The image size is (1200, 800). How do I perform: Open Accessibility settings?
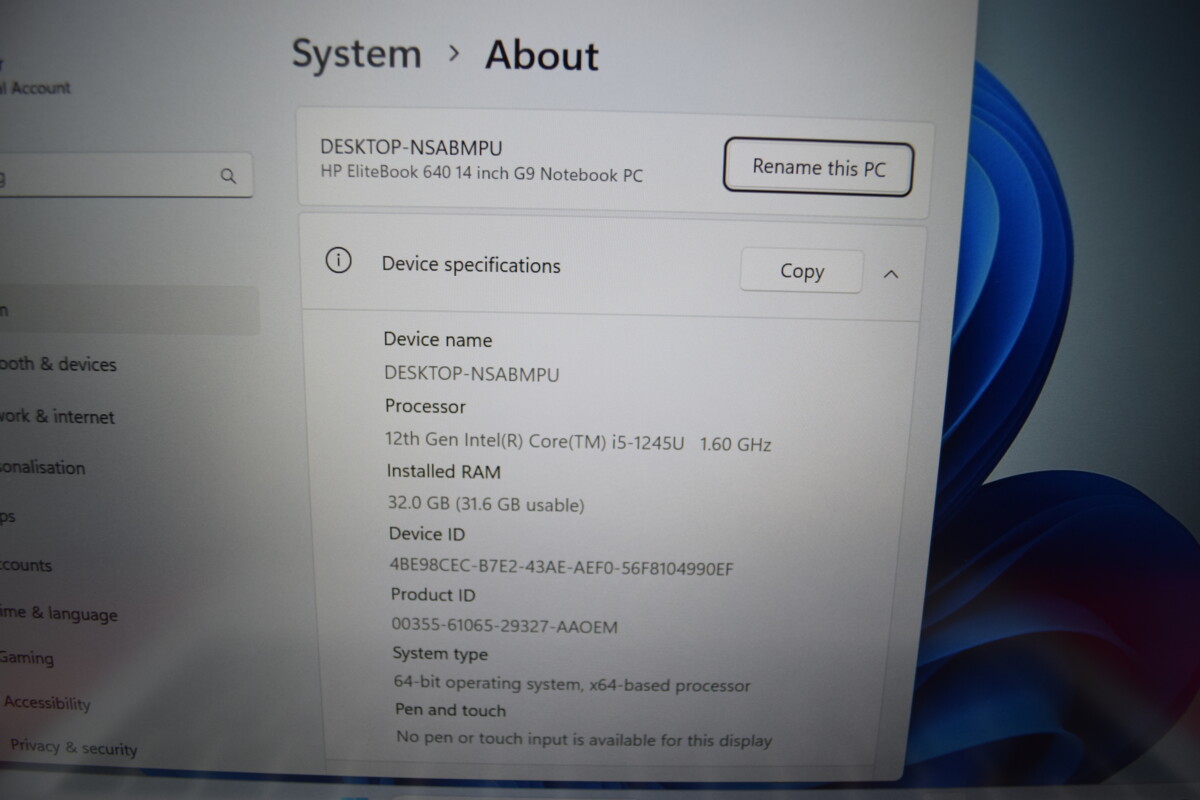47,703
